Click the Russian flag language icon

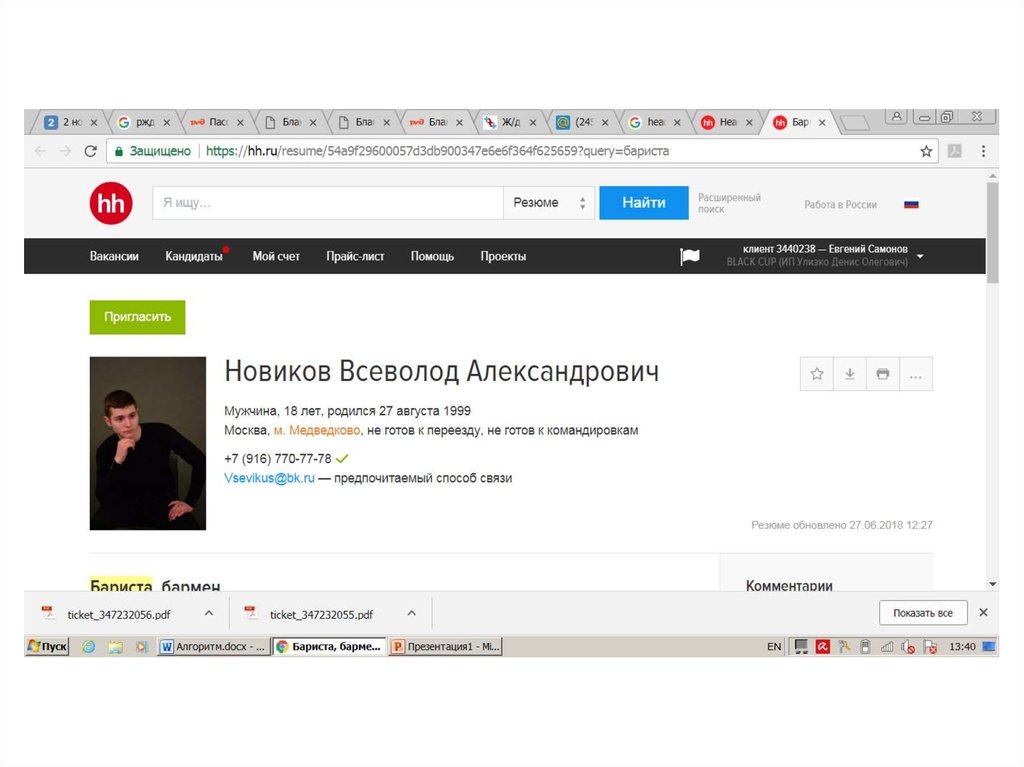(911, 204)
